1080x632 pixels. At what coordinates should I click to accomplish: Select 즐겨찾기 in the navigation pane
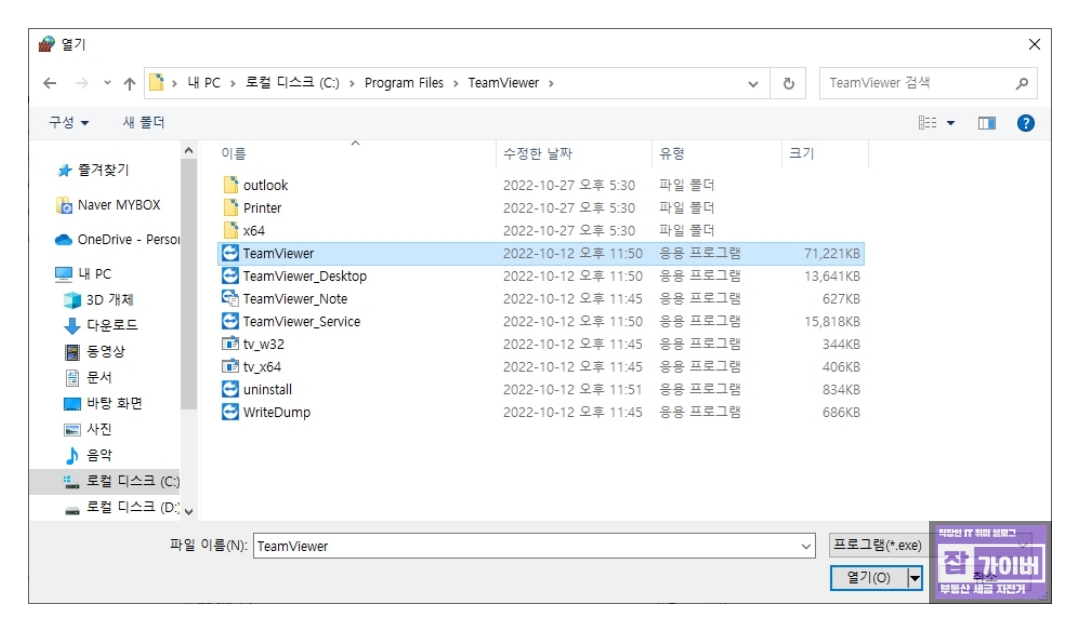94,170
